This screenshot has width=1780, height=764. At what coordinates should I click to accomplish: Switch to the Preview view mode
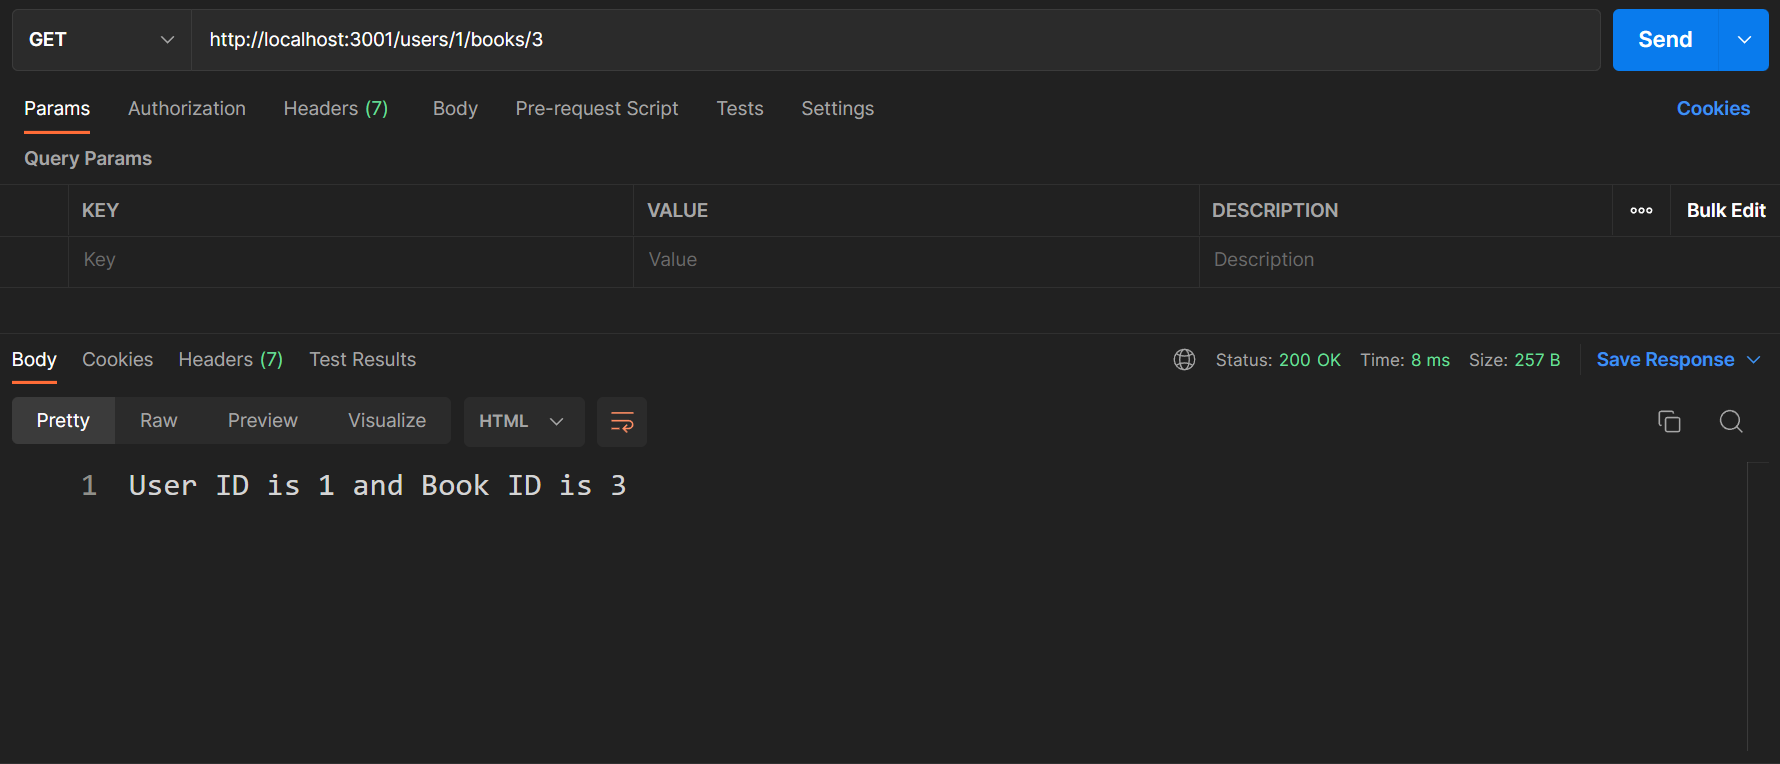click(x=263, y=421)
